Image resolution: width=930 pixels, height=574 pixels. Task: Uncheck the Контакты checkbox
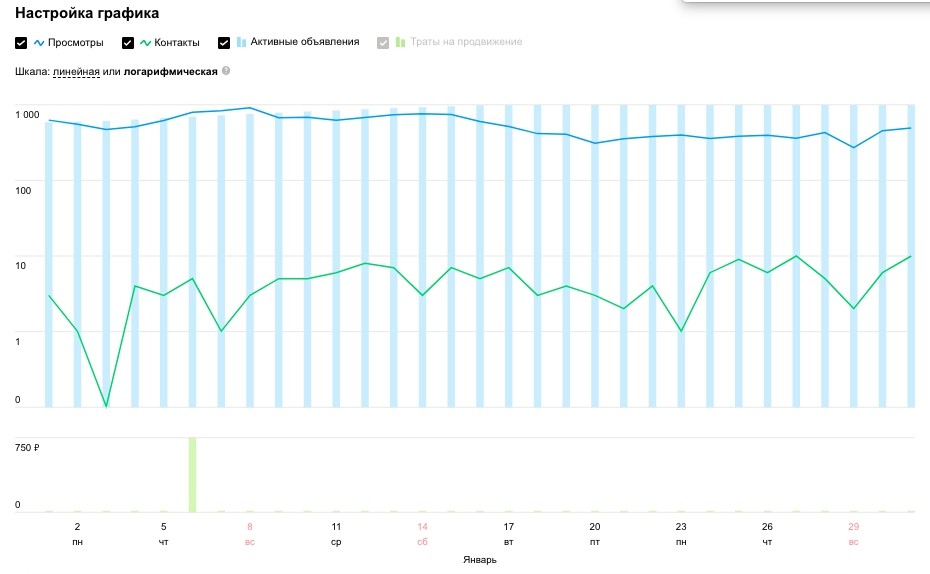[128, 43]
